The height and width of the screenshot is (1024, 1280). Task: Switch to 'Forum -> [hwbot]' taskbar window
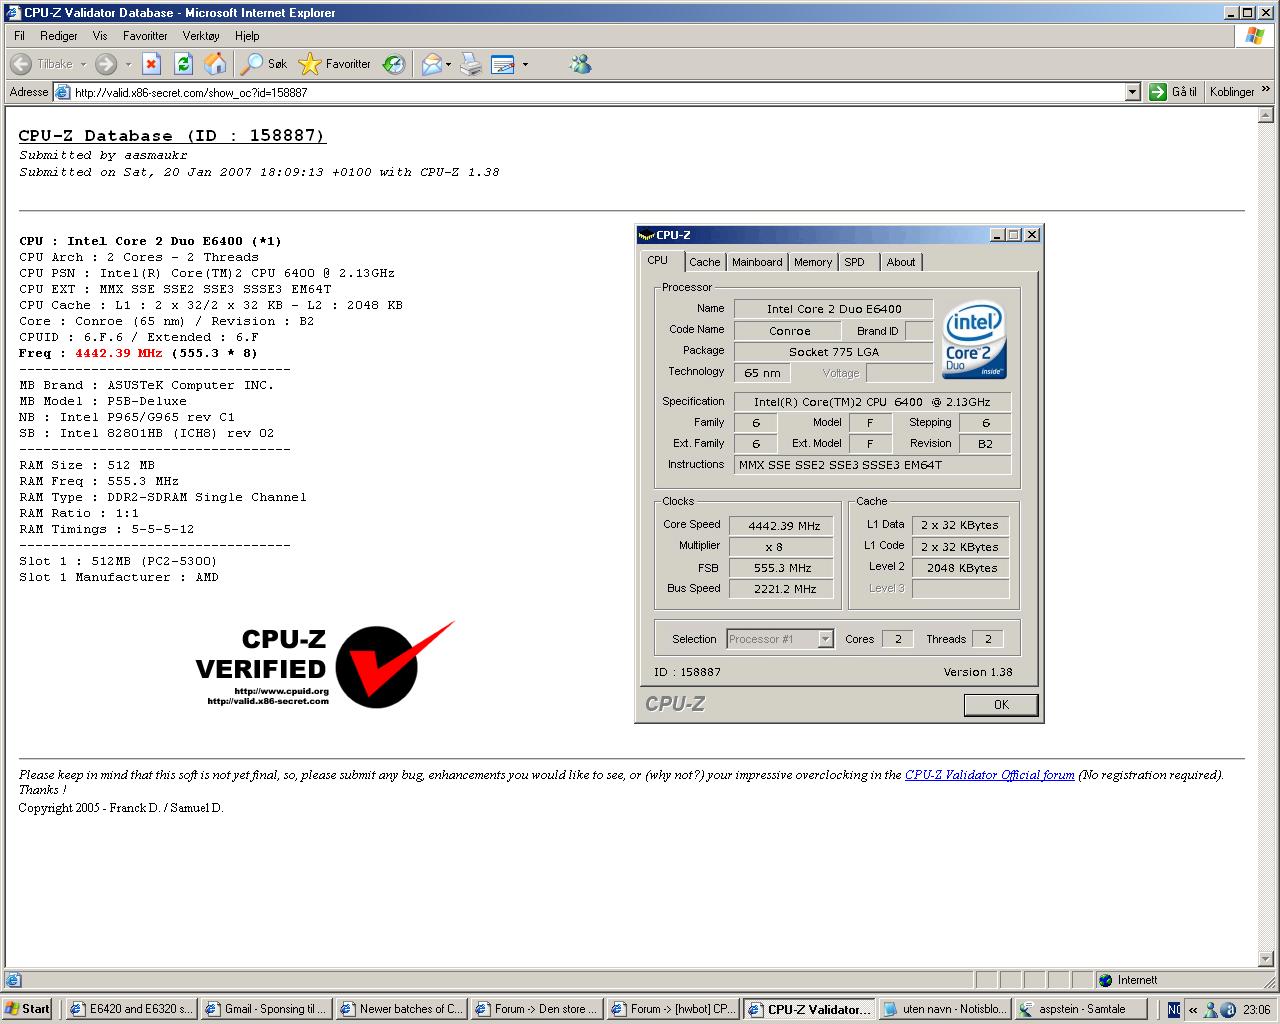point(671,1009)
